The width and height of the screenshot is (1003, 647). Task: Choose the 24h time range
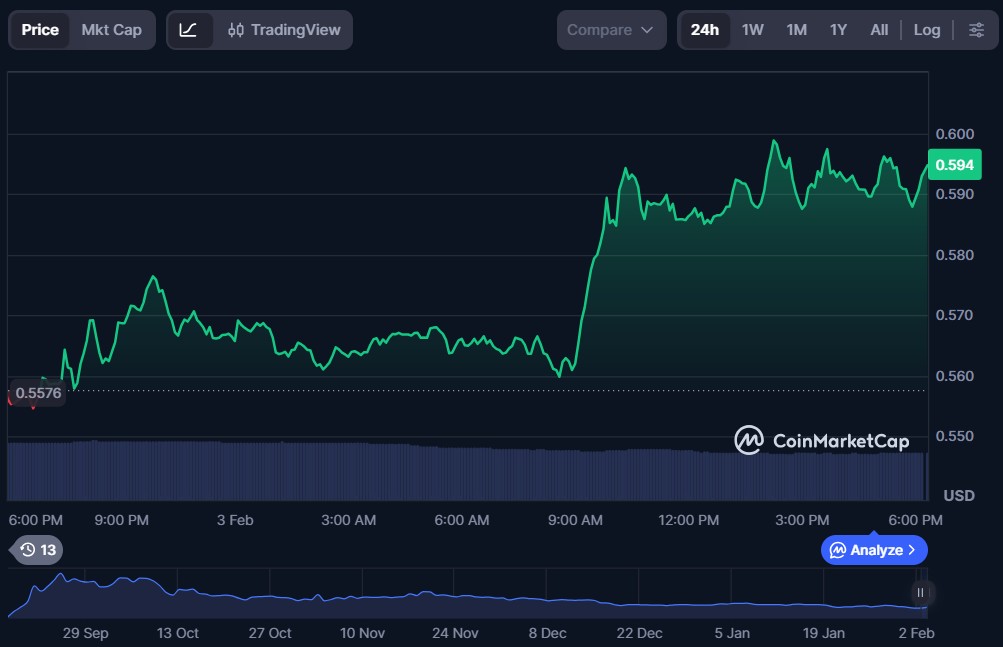click(705, 30)
